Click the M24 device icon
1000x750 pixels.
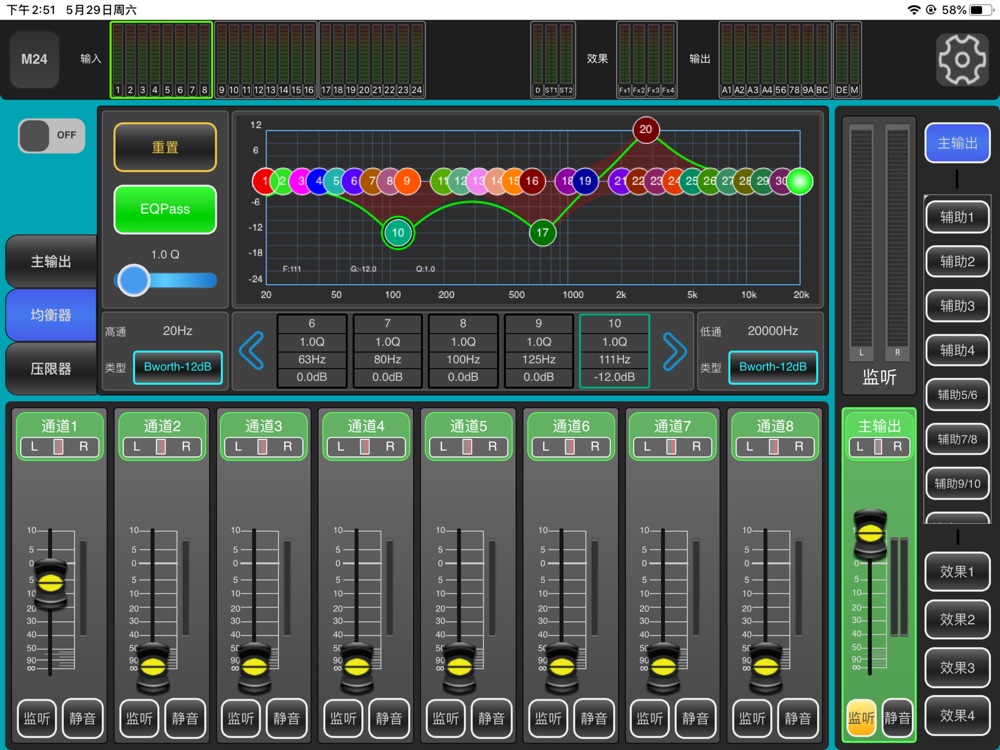click(x=34, y=59)
